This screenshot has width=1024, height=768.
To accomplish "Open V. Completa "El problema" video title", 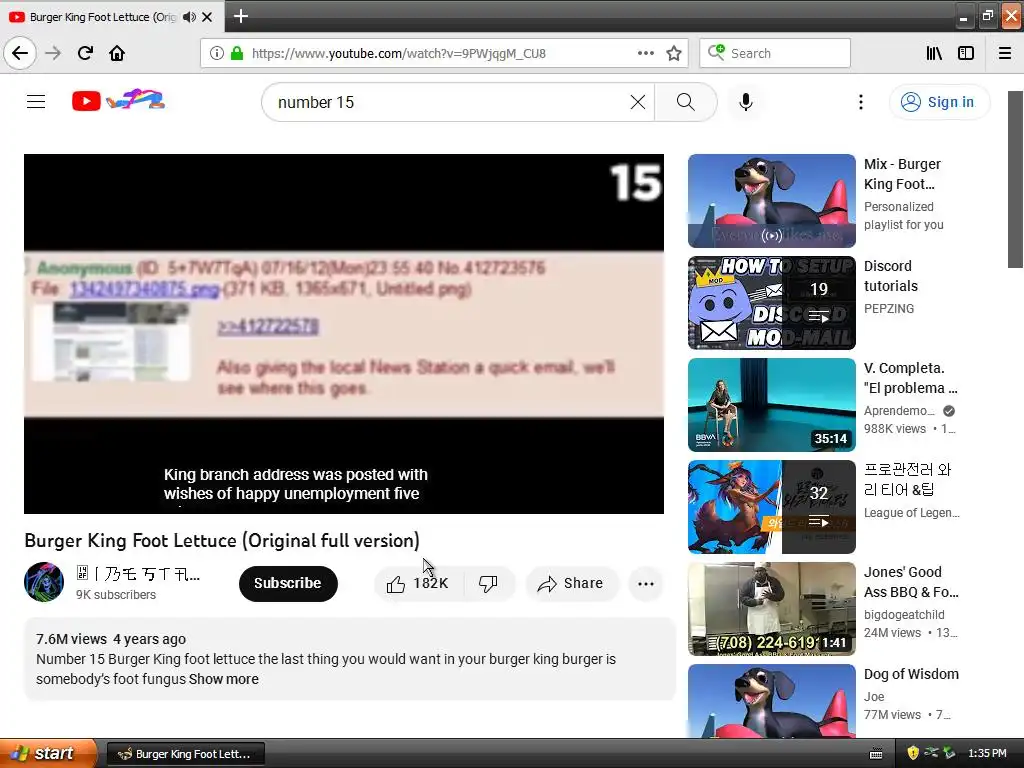I will pyautogui.click(x=910, y=377).
